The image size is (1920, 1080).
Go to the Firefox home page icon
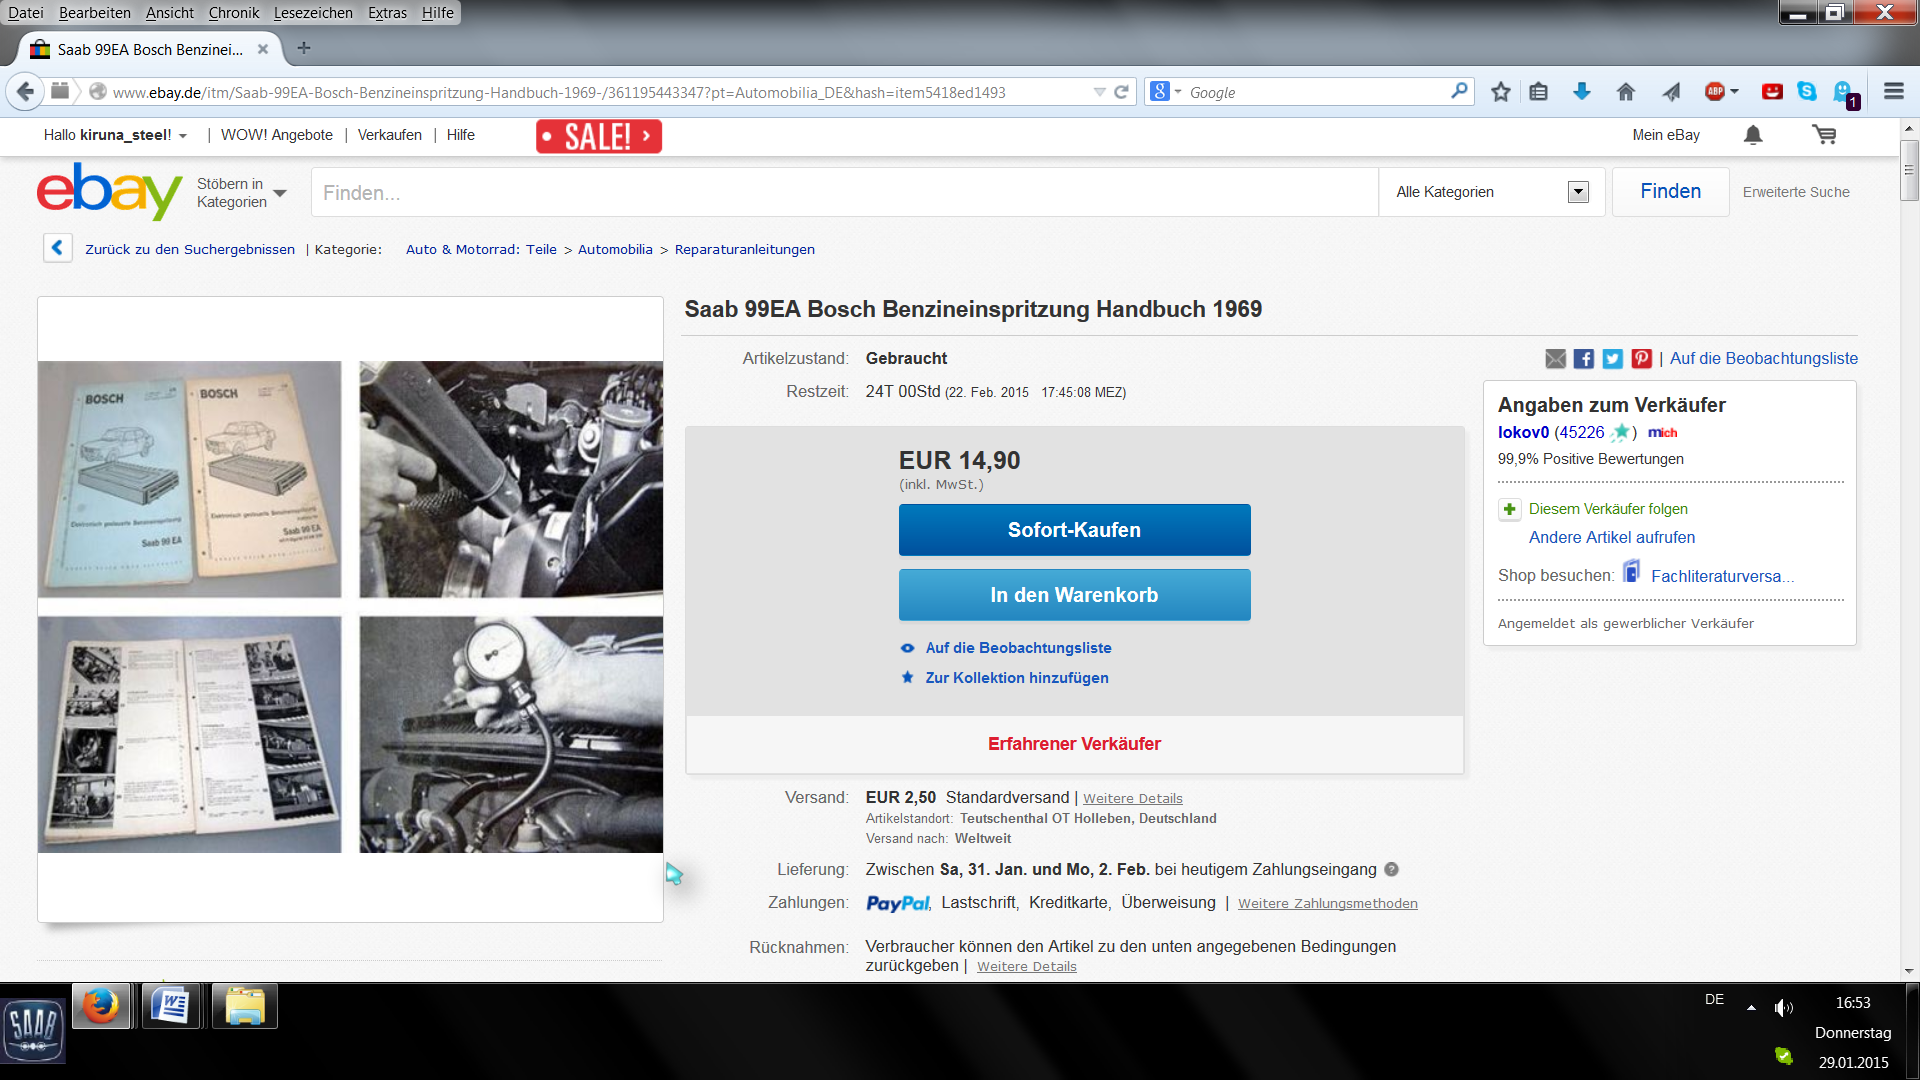coord(1626,92)
